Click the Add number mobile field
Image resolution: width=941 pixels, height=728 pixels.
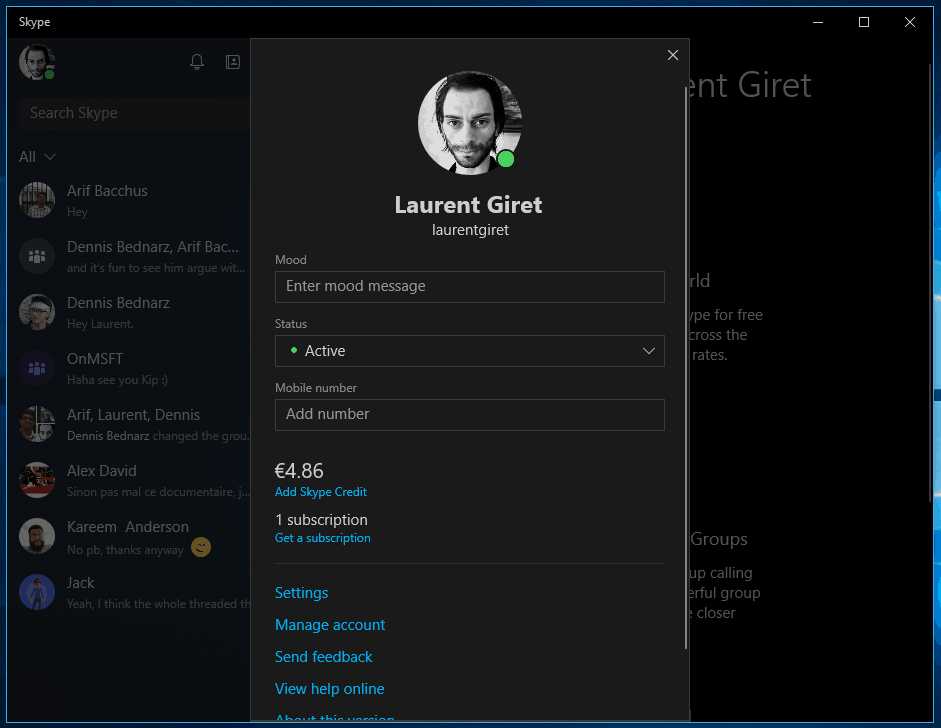469,415
